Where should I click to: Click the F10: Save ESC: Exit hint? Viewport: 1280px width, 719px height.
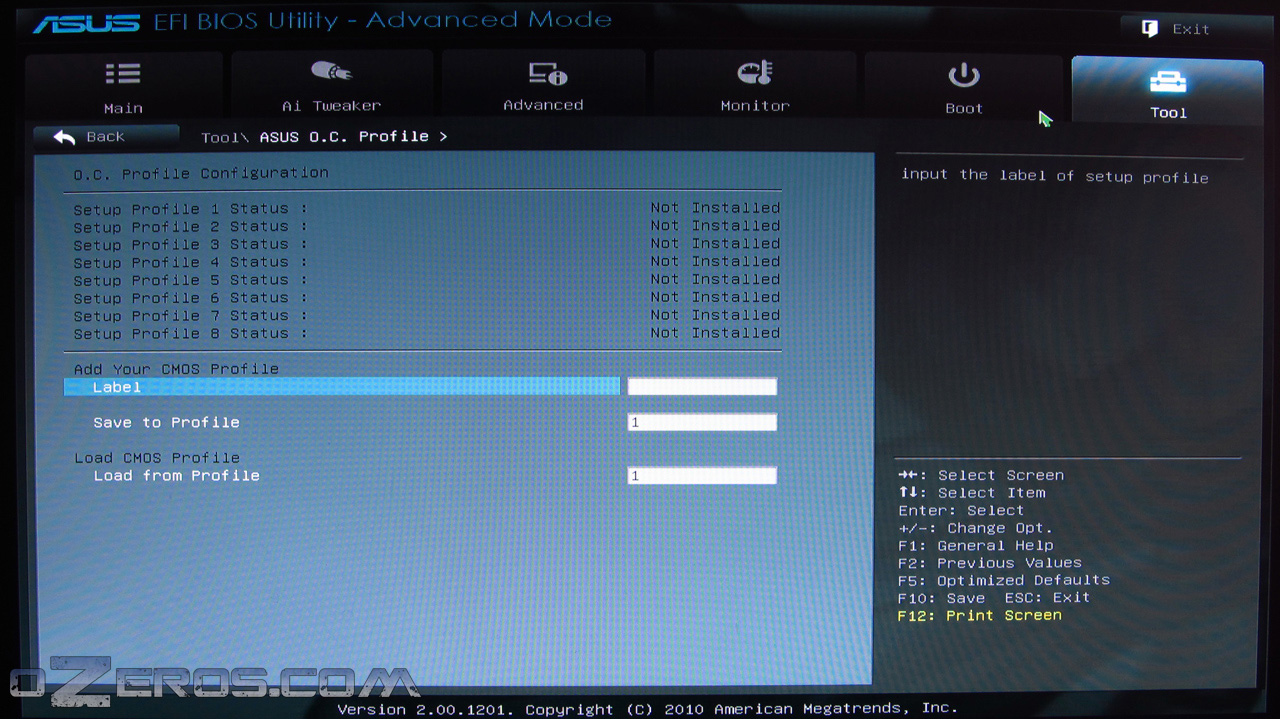pyautogui.click(x=993, y=598)
